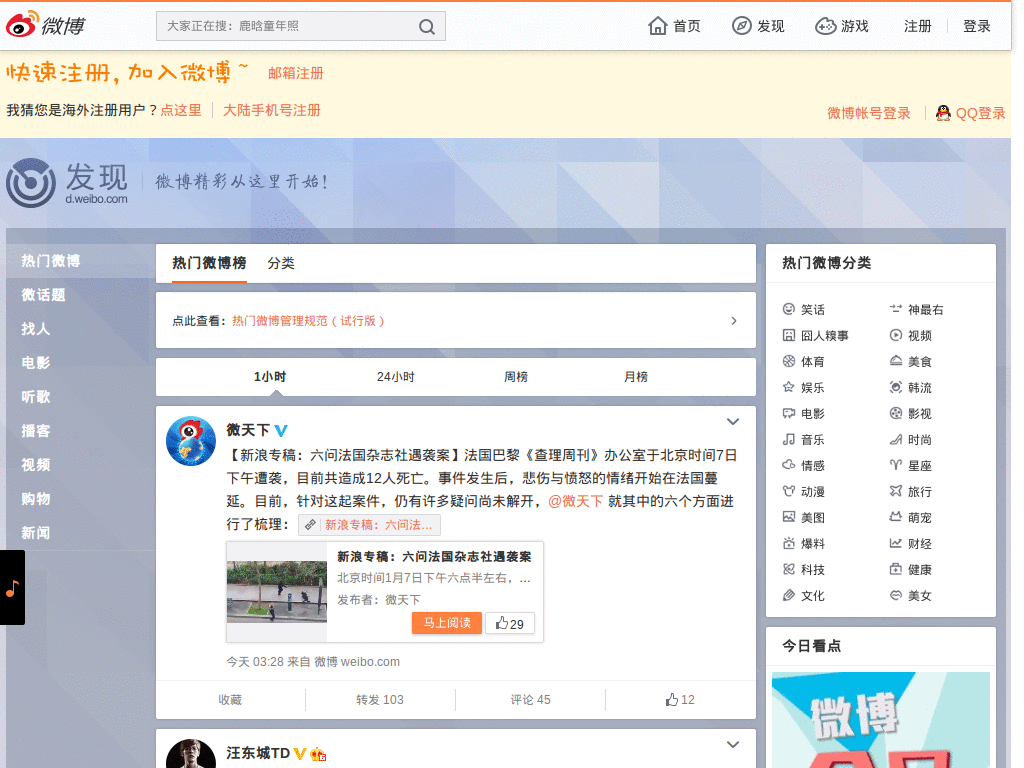Click the right chevron in the notice bar
This screenshot has width=1024, height=768.
734,321
